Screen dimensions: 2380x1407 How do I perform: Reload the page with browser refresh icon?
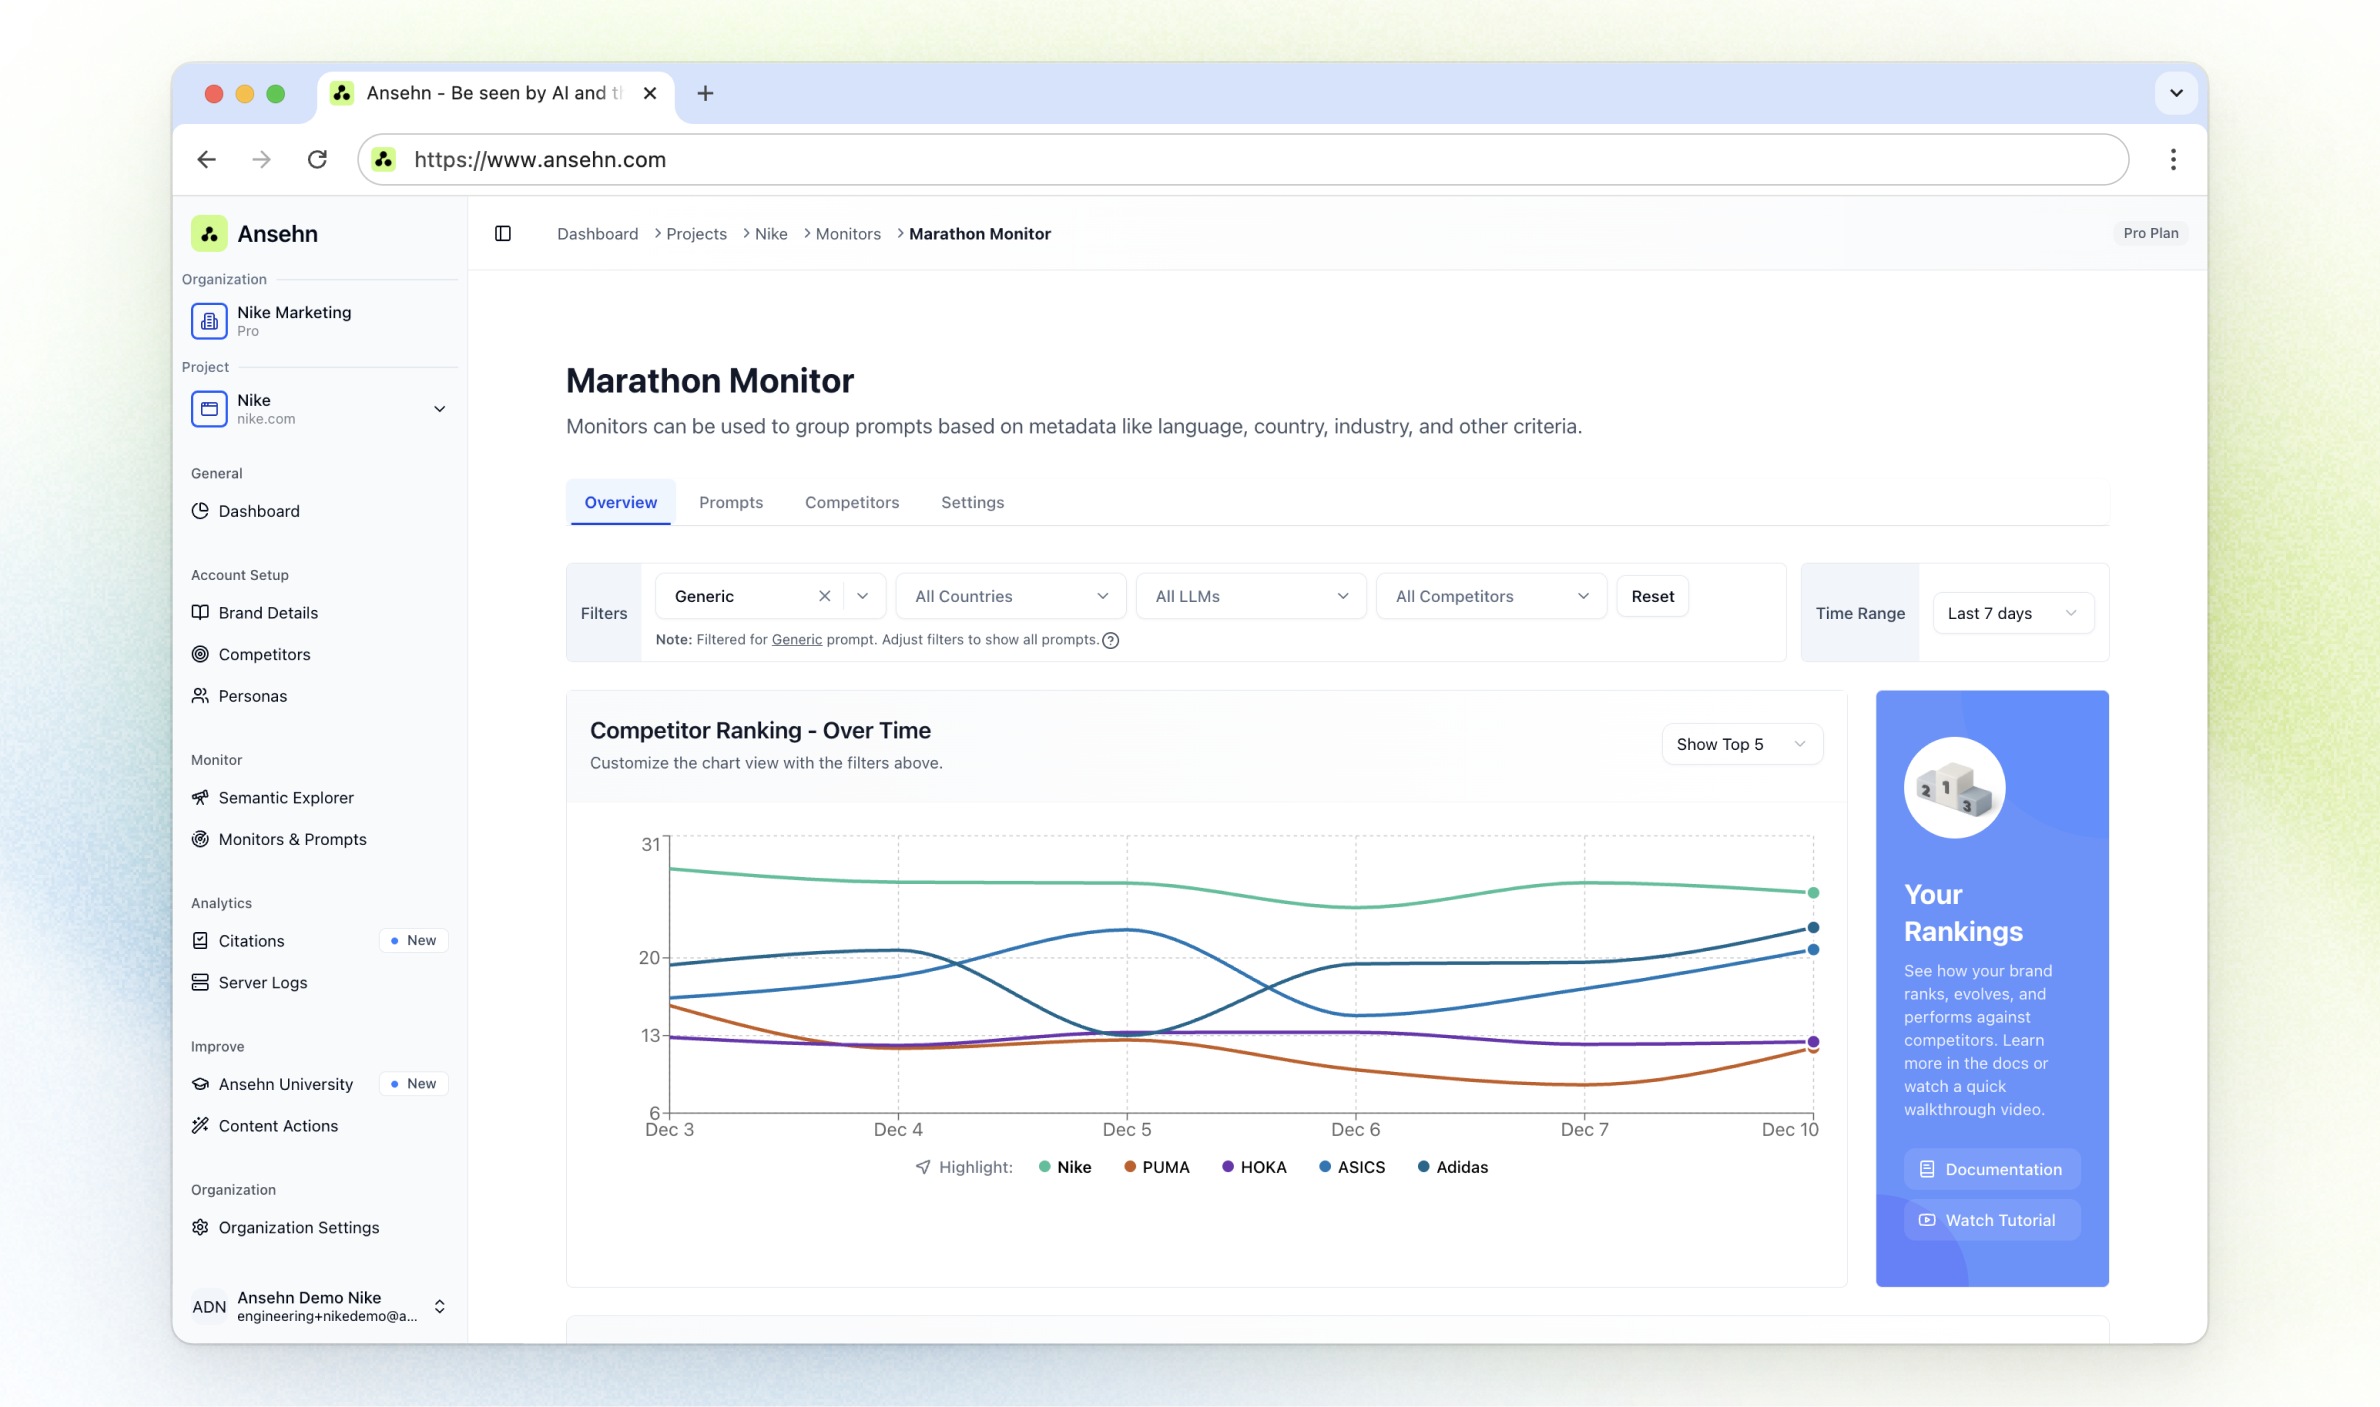point(317,159)
